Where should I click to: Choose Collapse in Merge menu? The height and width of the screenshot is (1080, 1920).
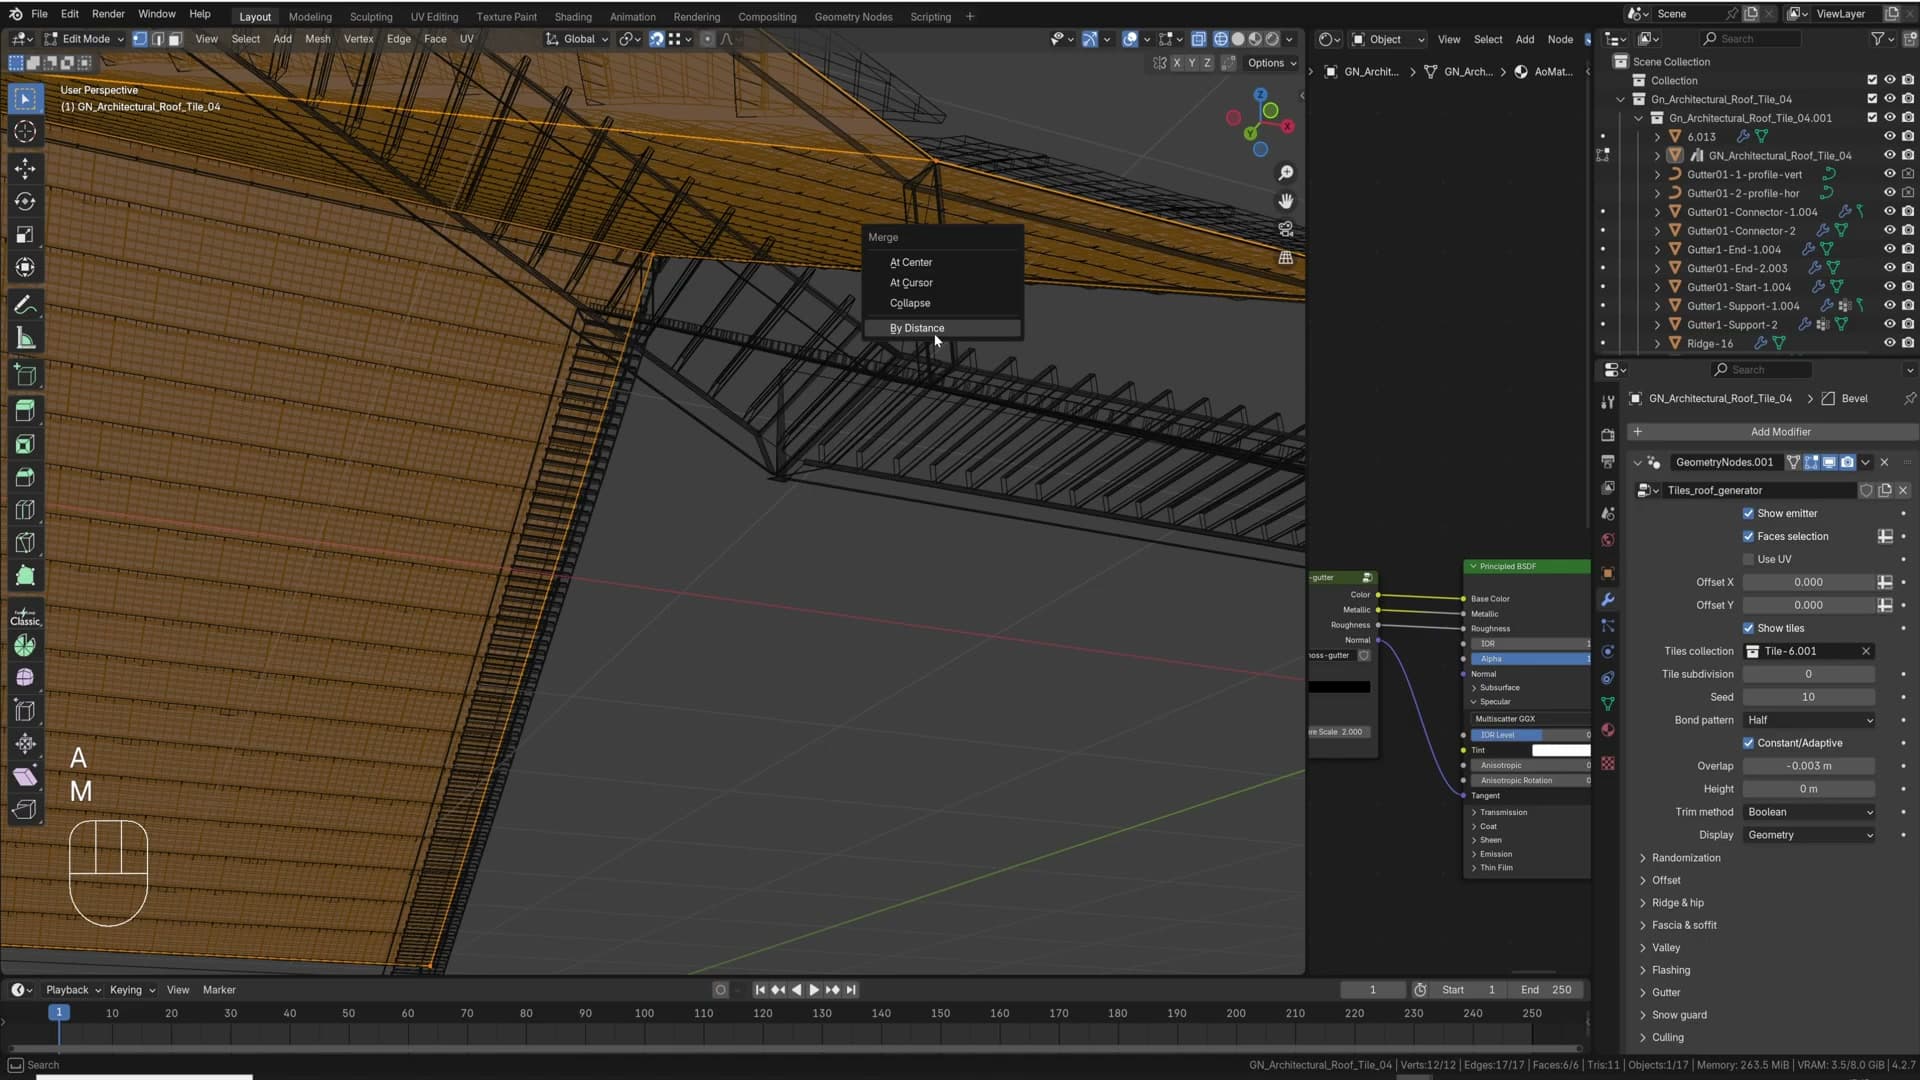[942, 303]
